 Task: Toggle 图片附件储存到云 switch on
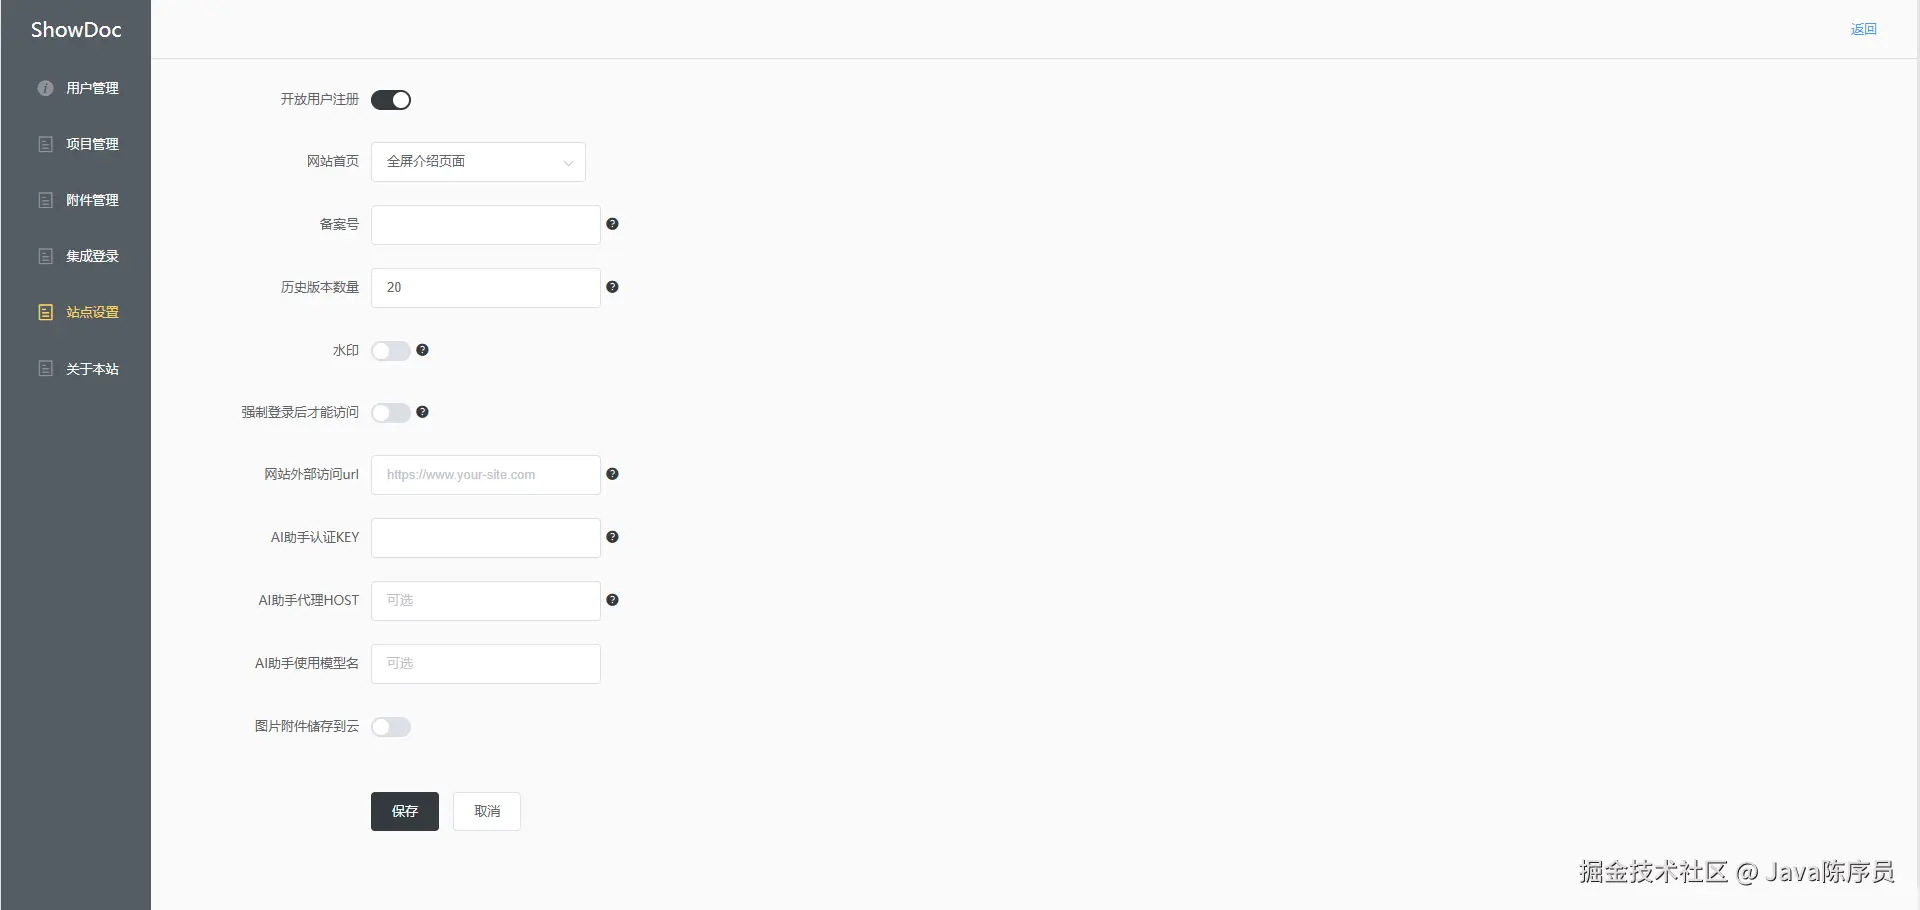(x=391, y=727)
